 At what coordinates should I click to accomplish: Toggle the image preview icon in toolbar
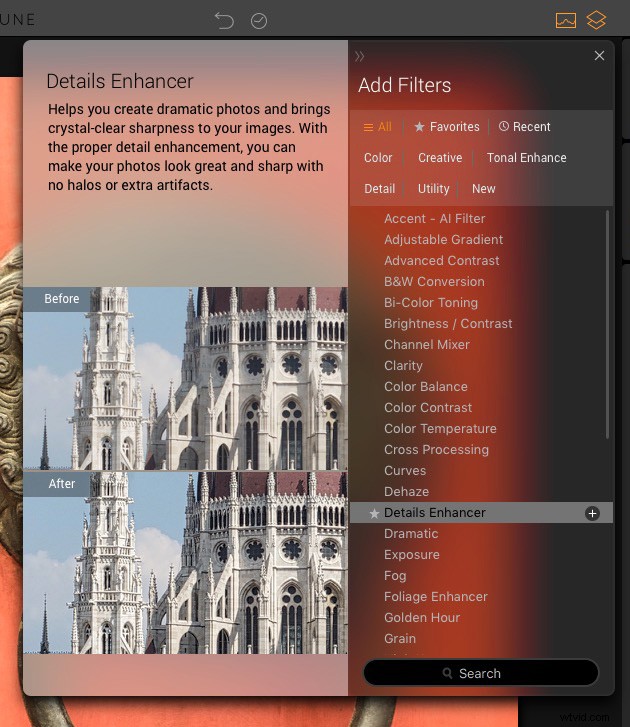click(566, 20)
